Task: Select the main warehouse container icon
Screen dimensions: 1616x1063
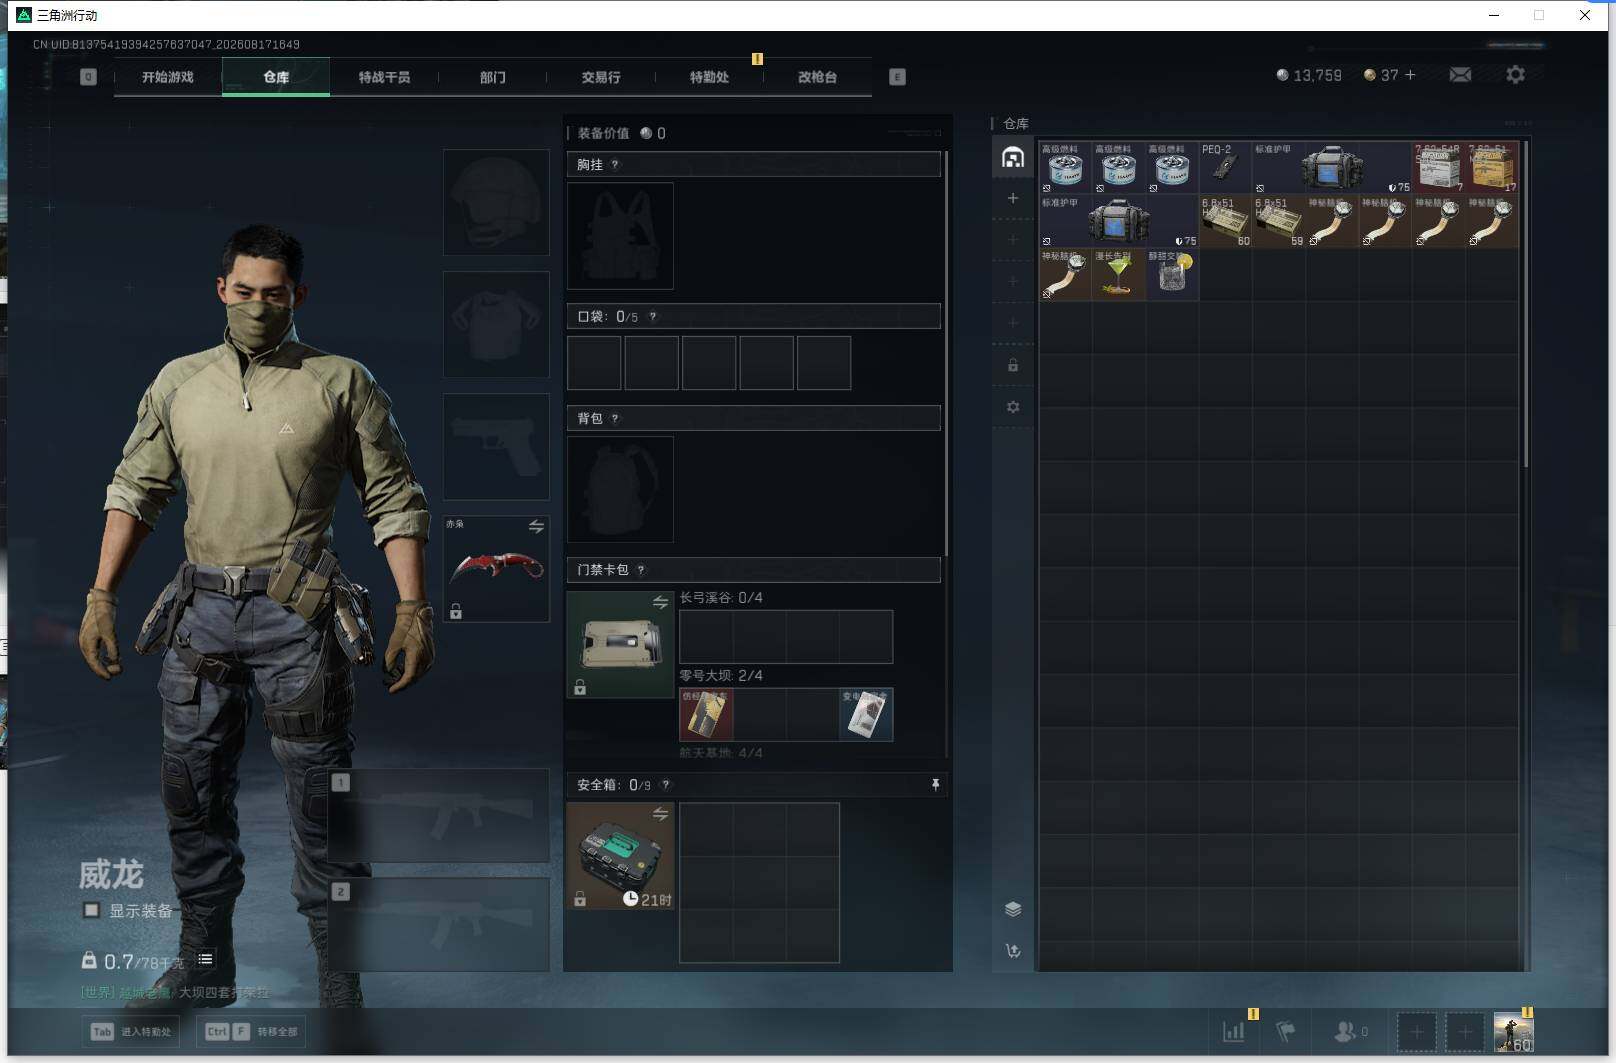Action: pyautogui.click(x=1013, y=157)
